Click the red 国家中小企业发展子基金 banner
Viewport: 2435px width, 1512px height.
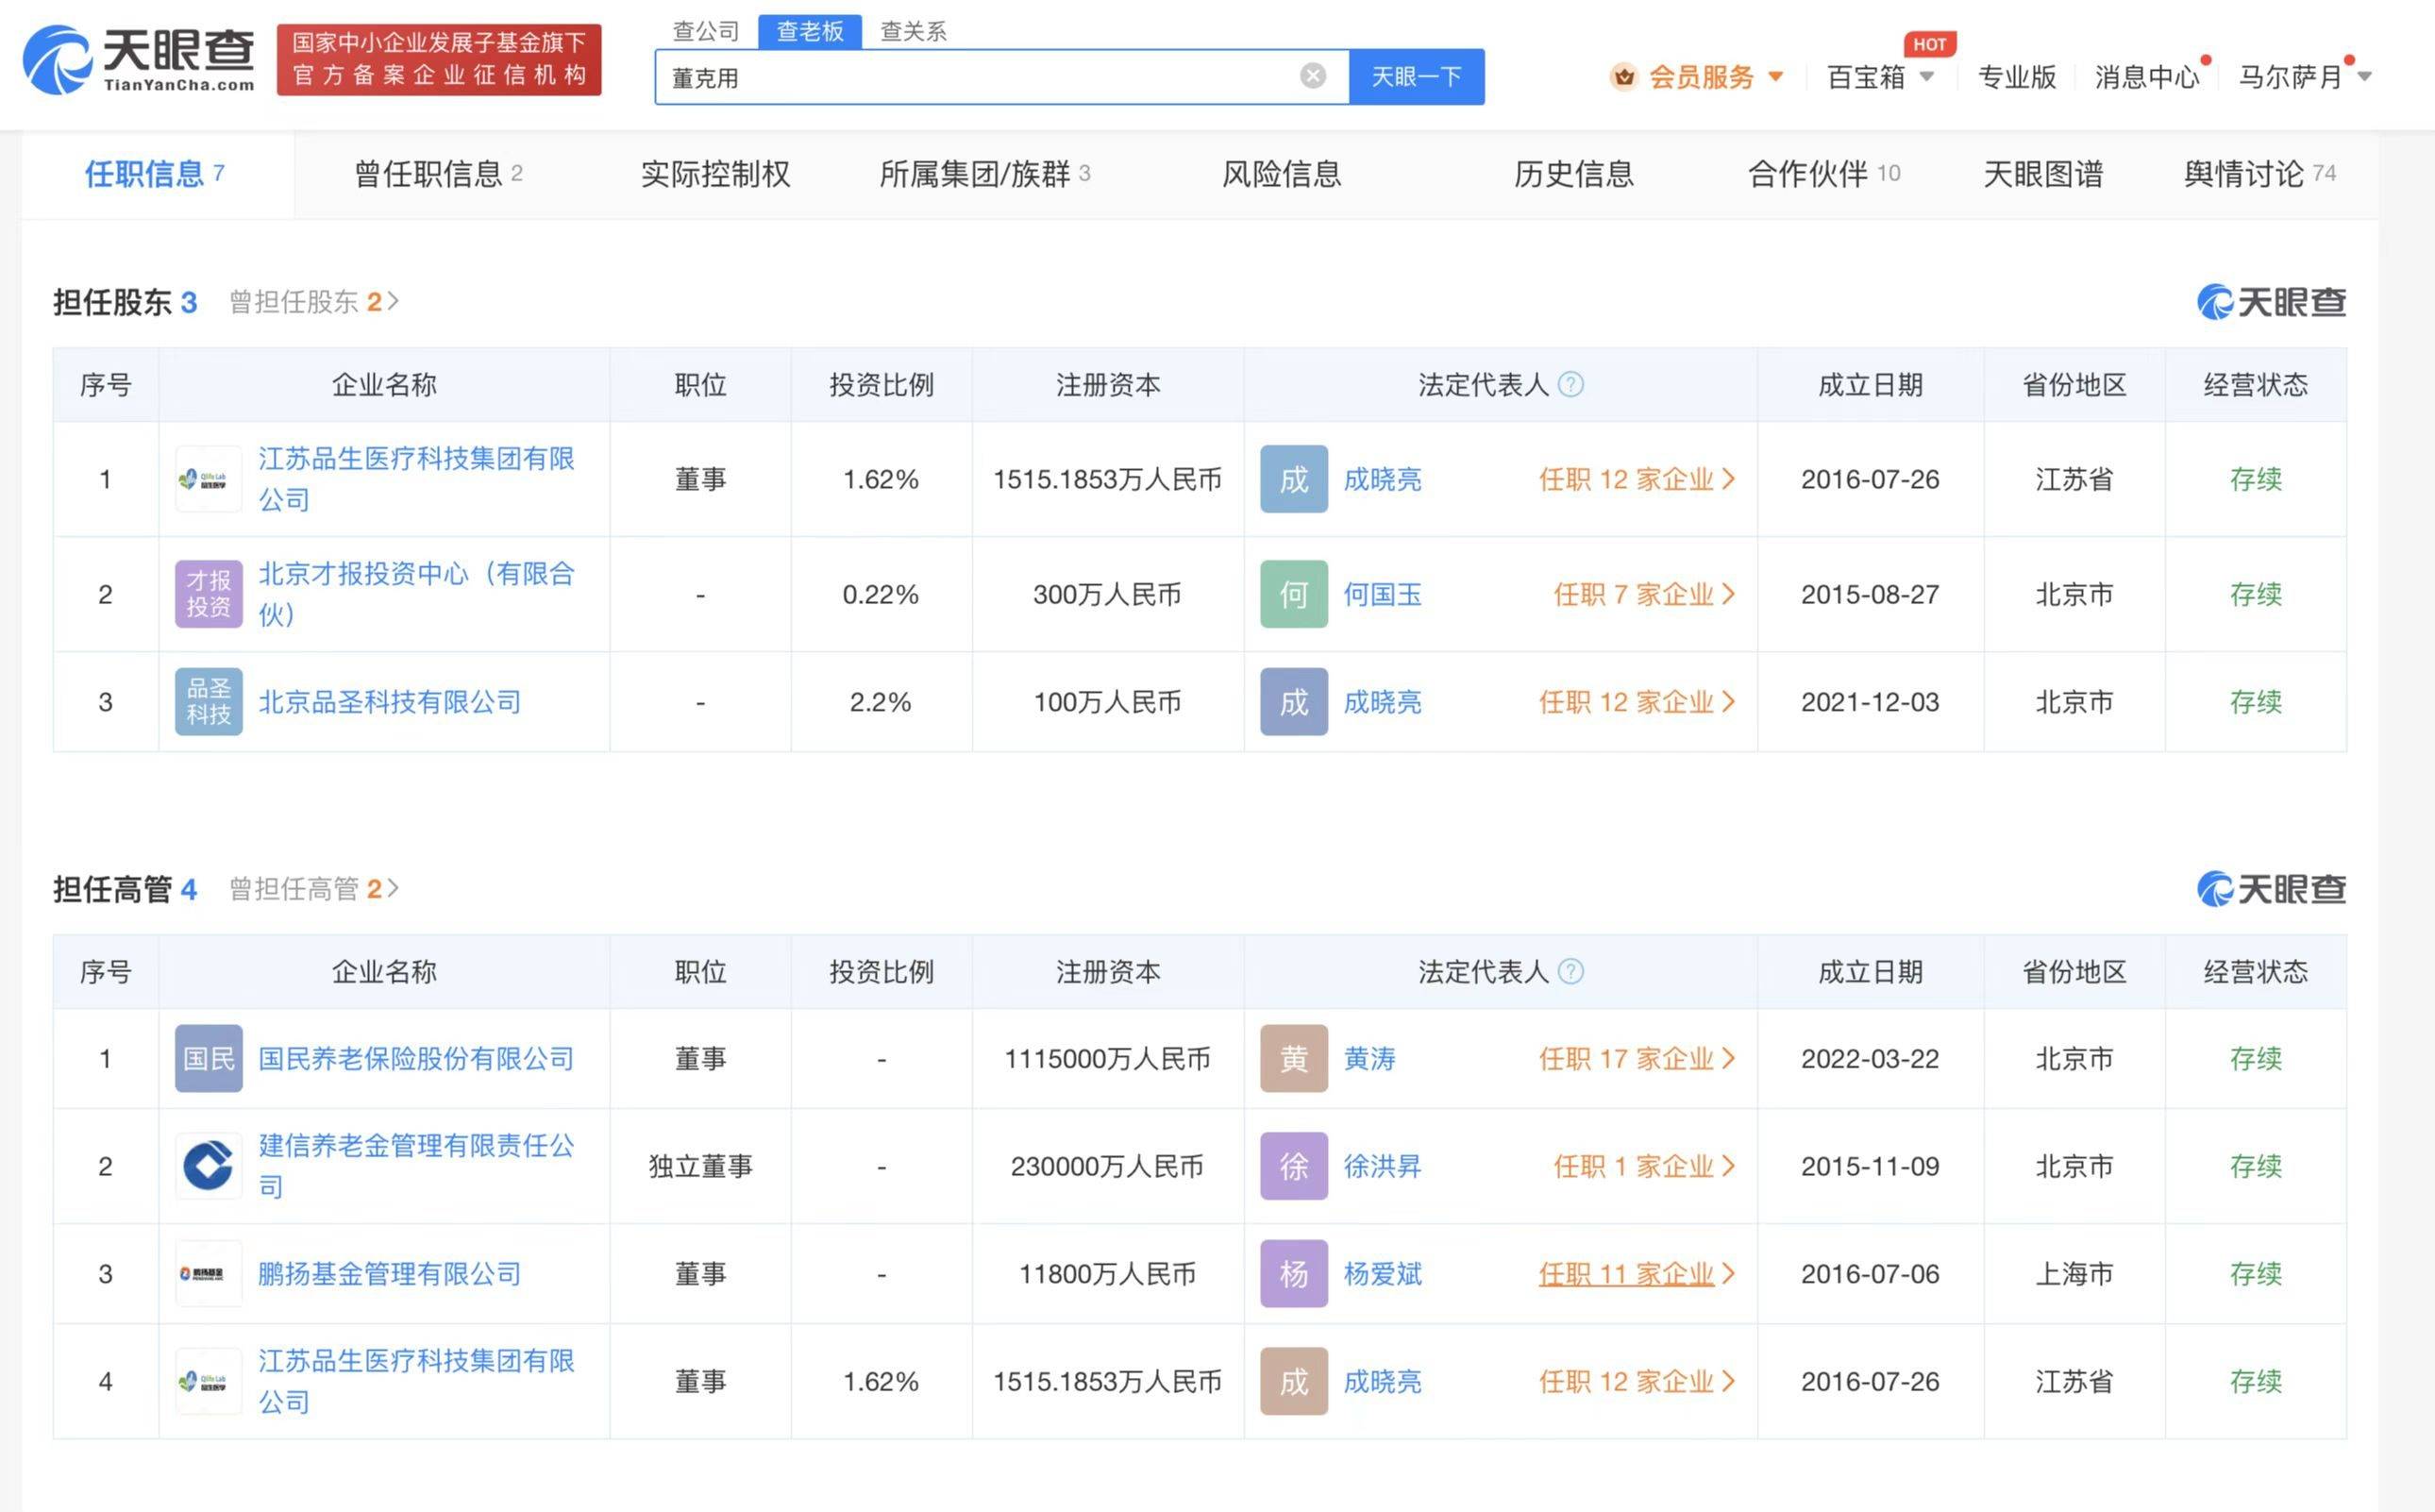point(439,60)
